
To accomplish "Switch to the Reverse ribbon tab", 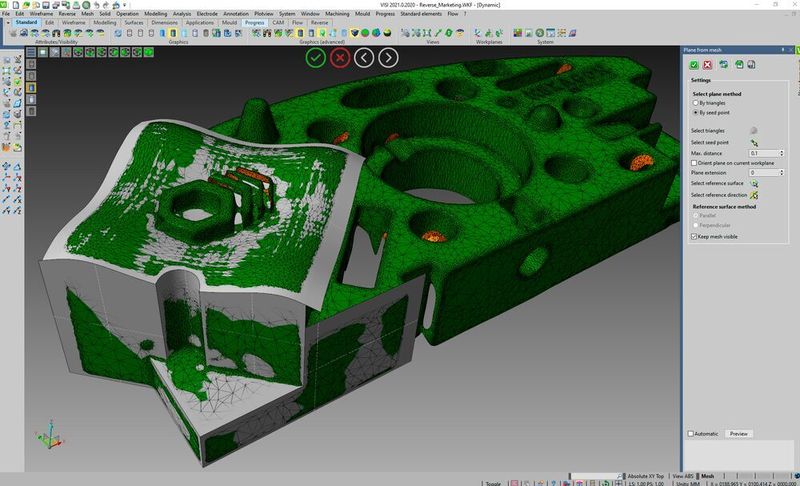I will coord(319,22).
